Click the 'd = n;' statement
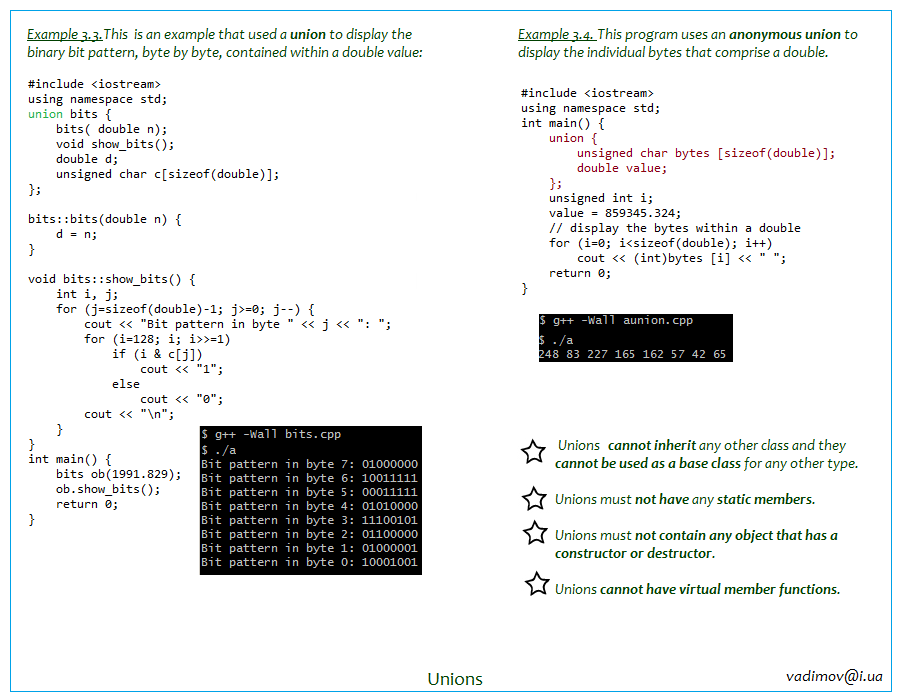 [77, 234]
